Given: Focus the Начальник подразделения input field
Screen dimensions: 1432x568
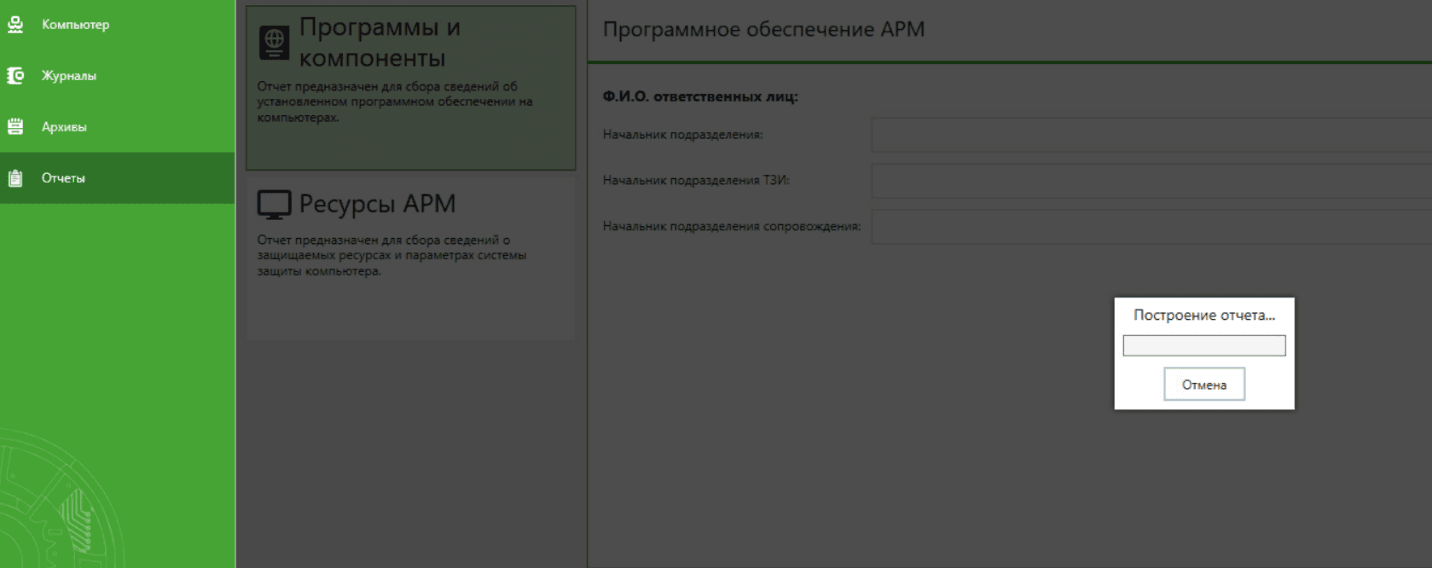Looking at the screenshot, I should point(1150,135).
